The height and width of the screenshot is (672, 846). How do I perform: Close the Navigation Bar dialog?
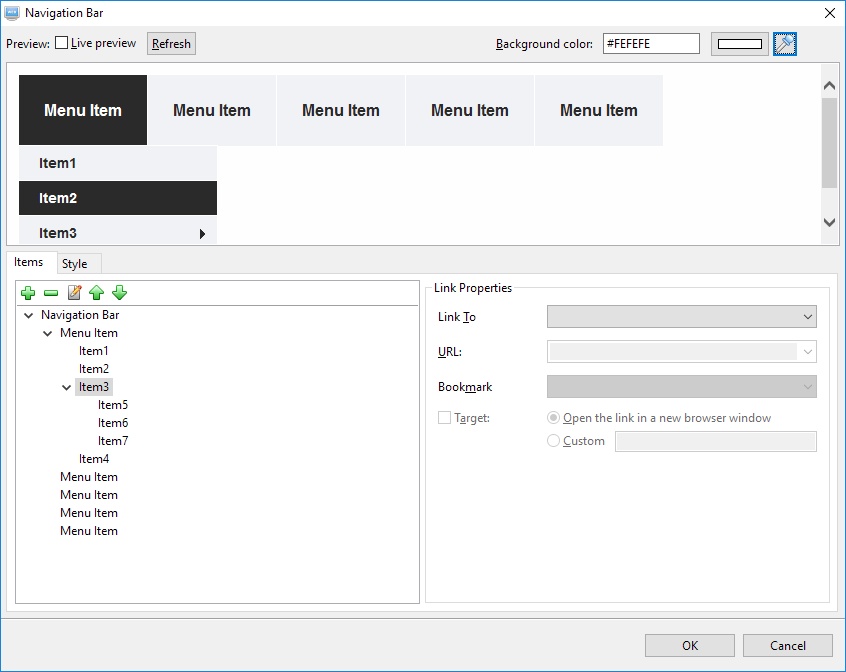pyautogui.click(x=830, y=13)
